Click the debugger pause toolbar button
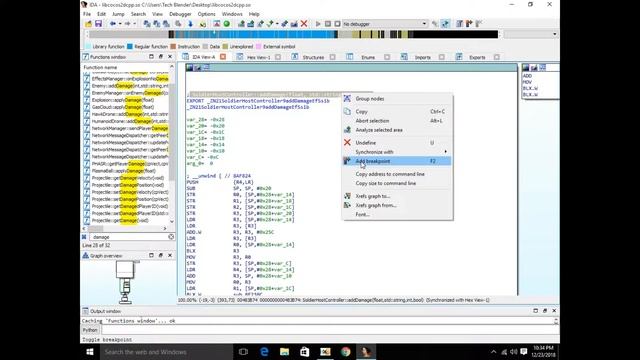Viewport: 640px width, 360px height. click(328, 24)
